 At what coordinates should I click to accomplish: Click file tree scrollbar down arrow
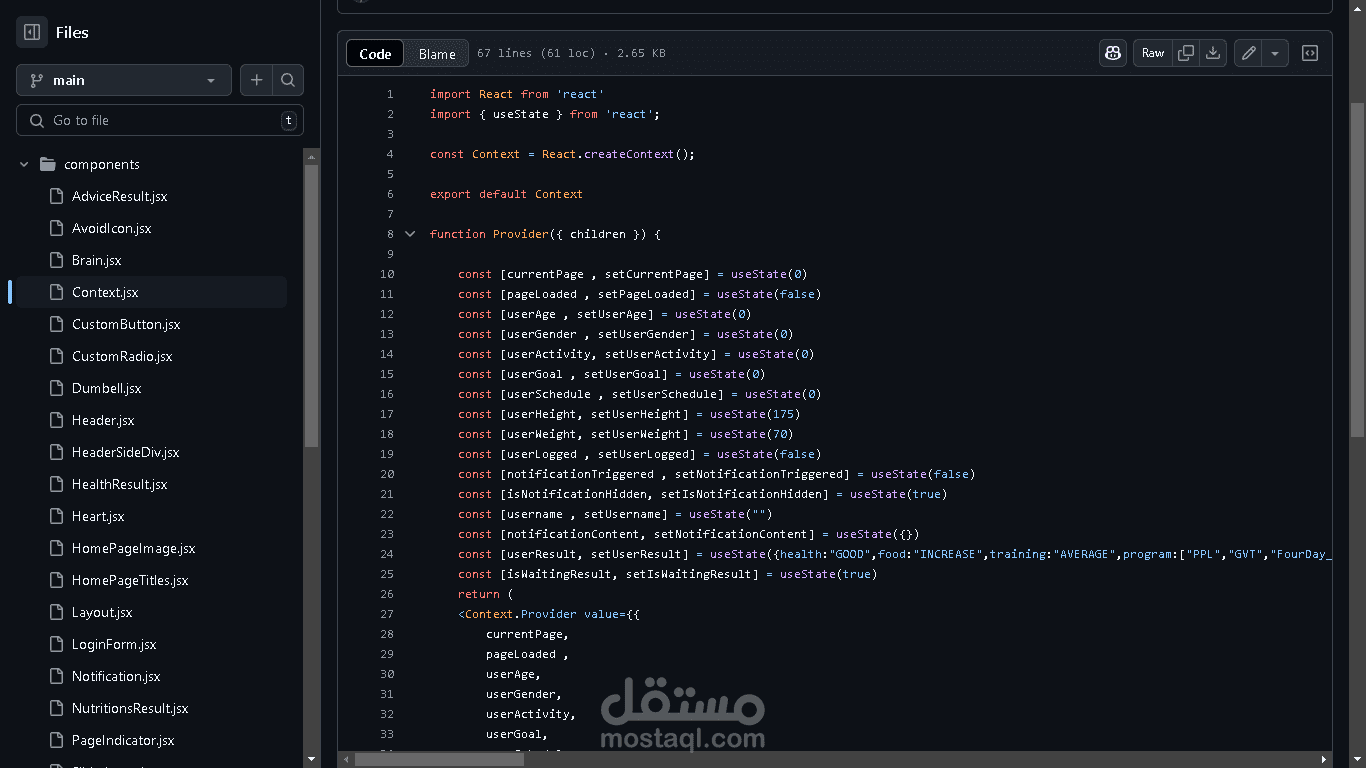(x=312, y=759)
